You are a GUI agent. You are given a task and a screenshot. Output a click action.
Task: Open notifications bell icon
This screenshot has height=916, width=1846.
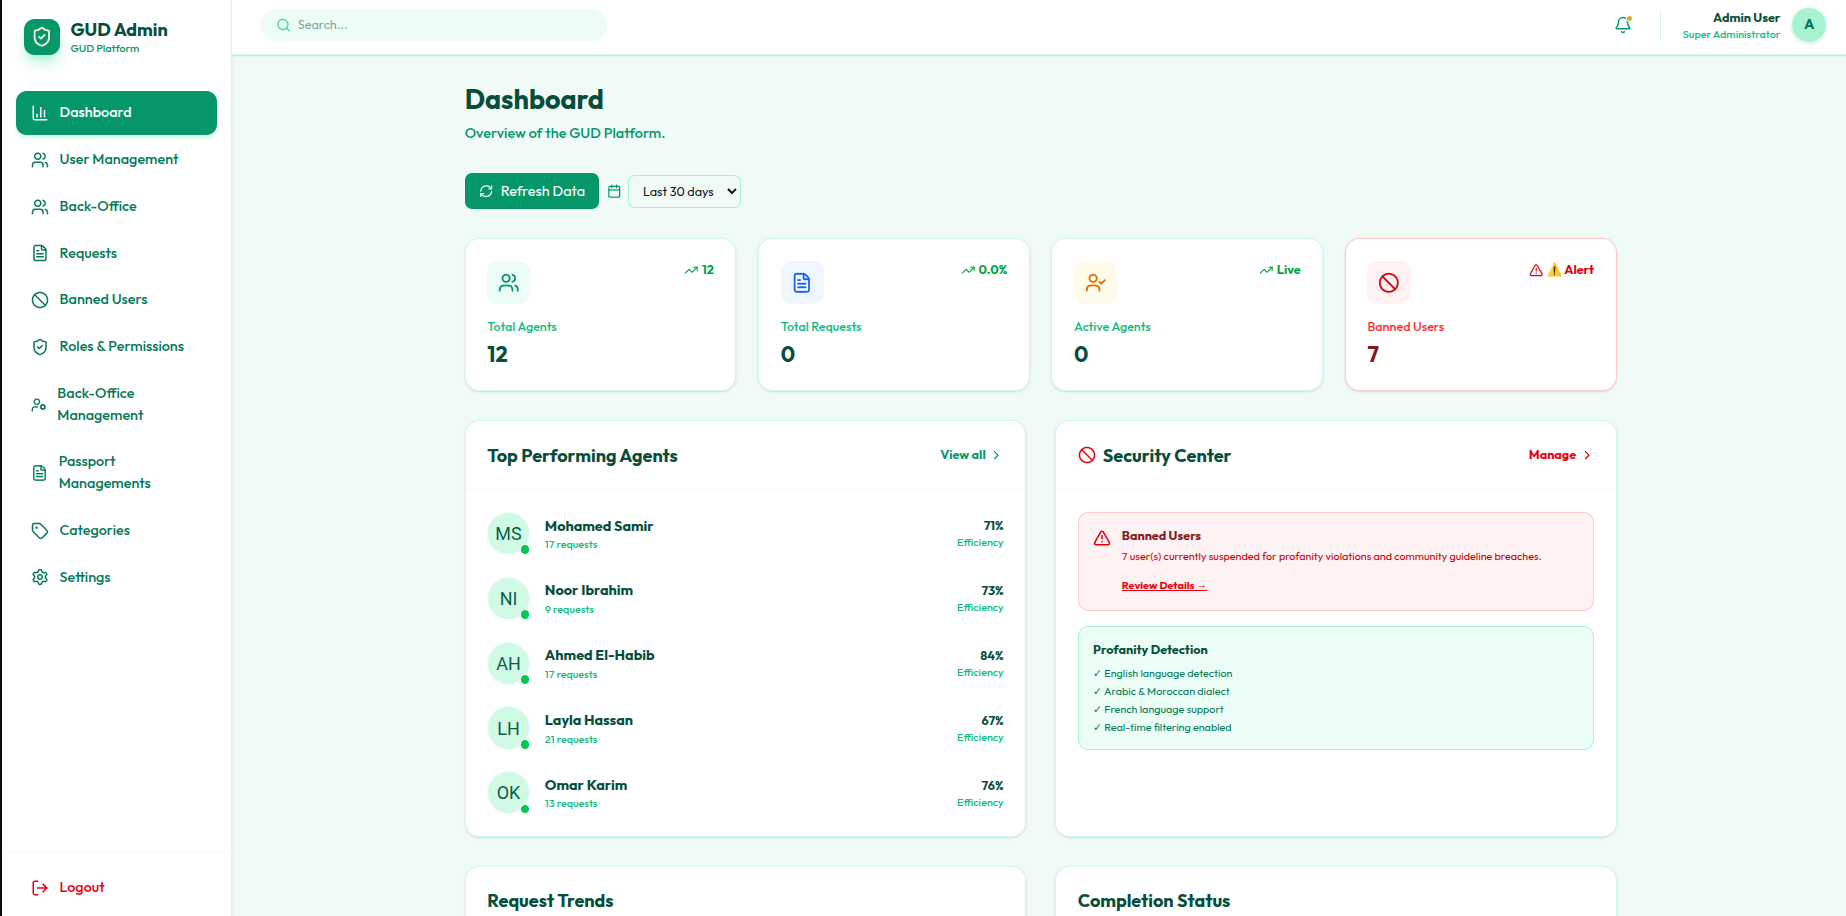point(1623,25)
